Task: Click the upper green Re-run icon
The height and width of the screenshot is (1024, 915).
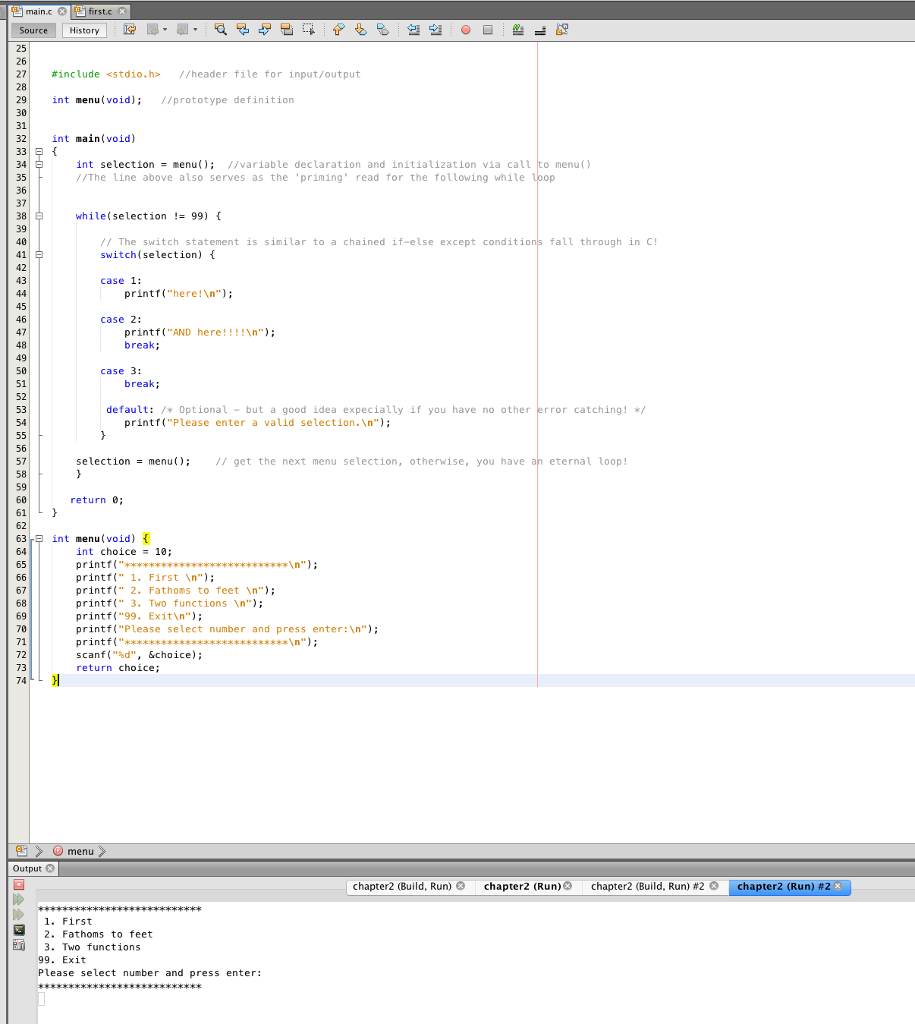Action: click(19, 899)
